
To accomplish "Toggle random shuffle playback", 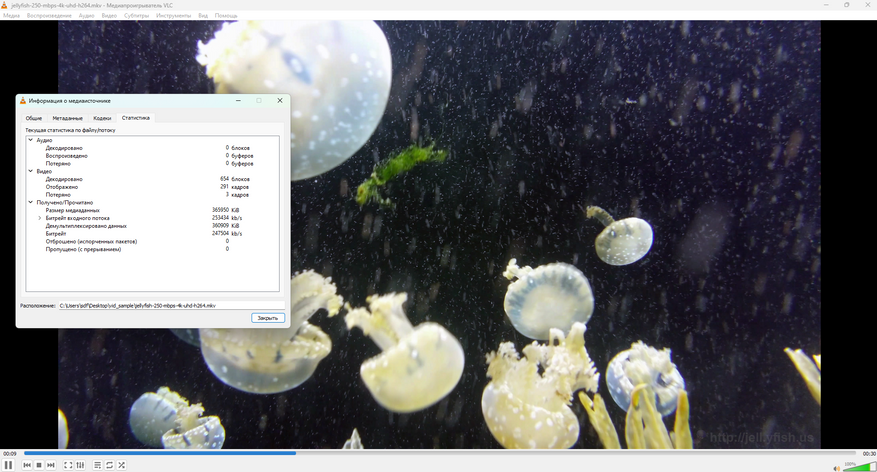I will (121, 465).
